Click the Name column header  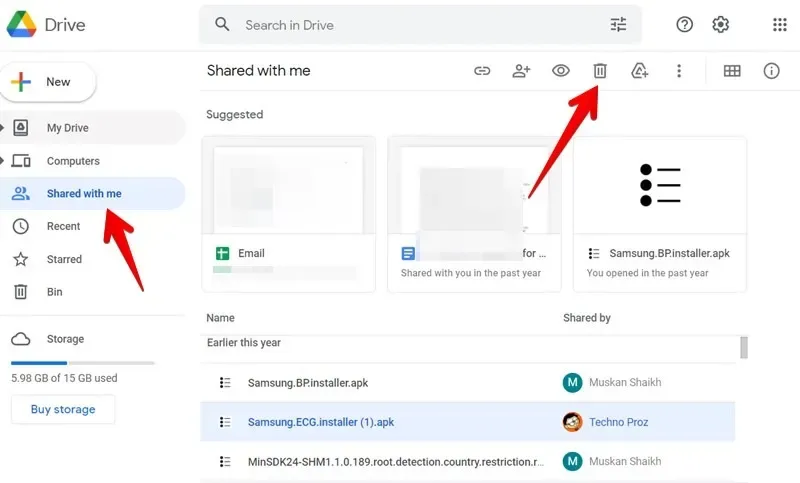[x=220, y=318]
